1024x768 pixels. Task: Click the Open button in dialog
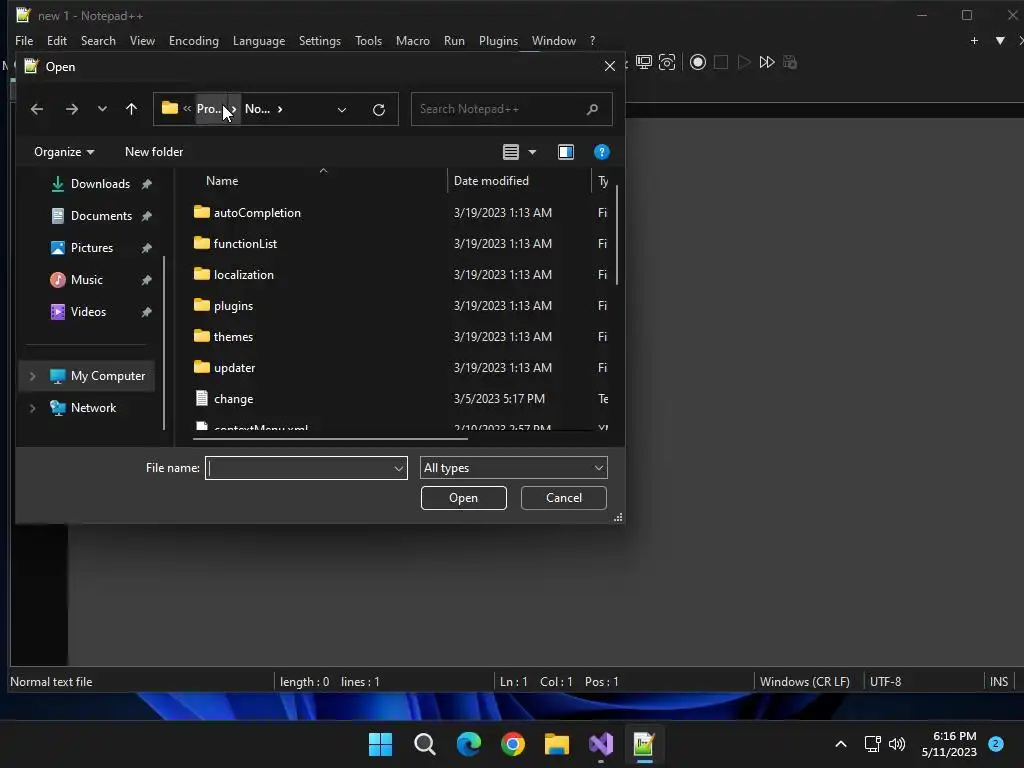coord(464,498)
